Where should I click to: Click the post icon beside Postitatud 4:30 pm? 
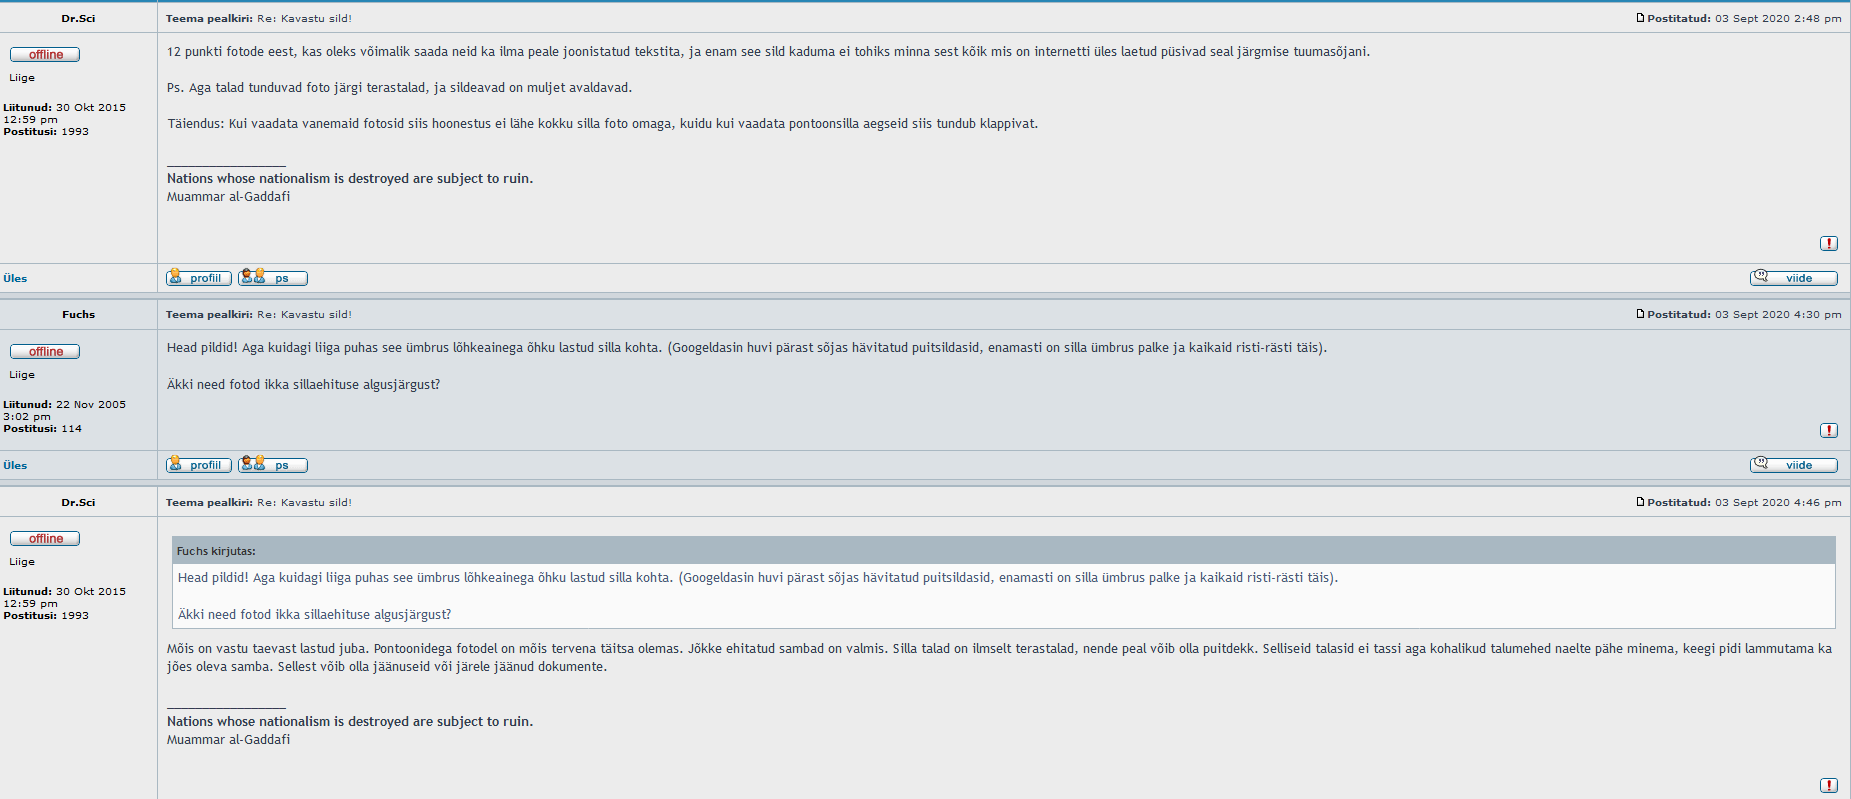pos(1640,314)
